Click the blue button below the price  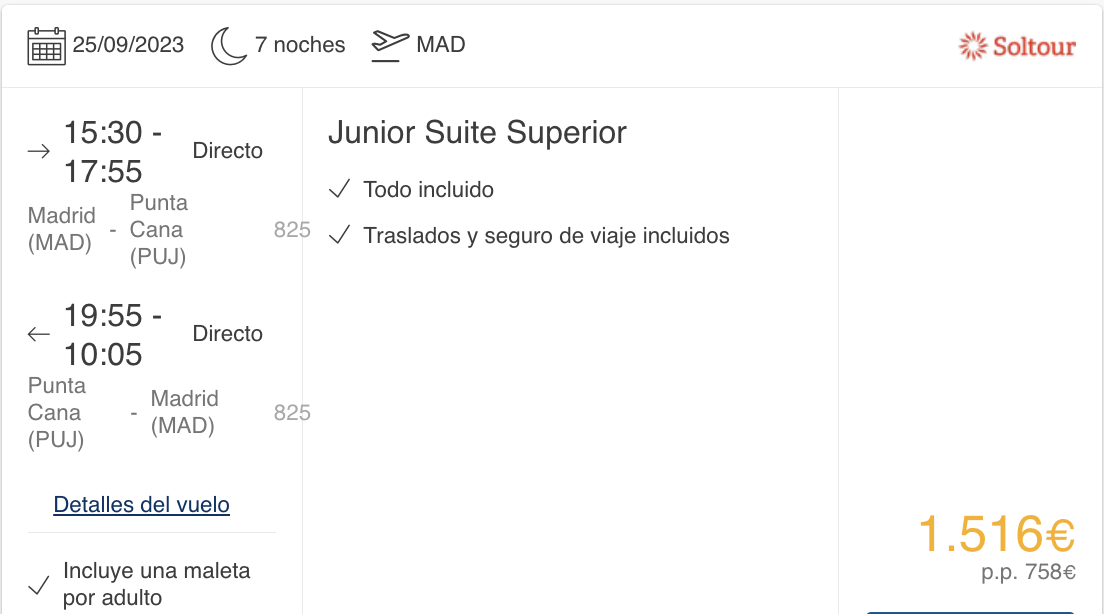[x=970, y=613]
